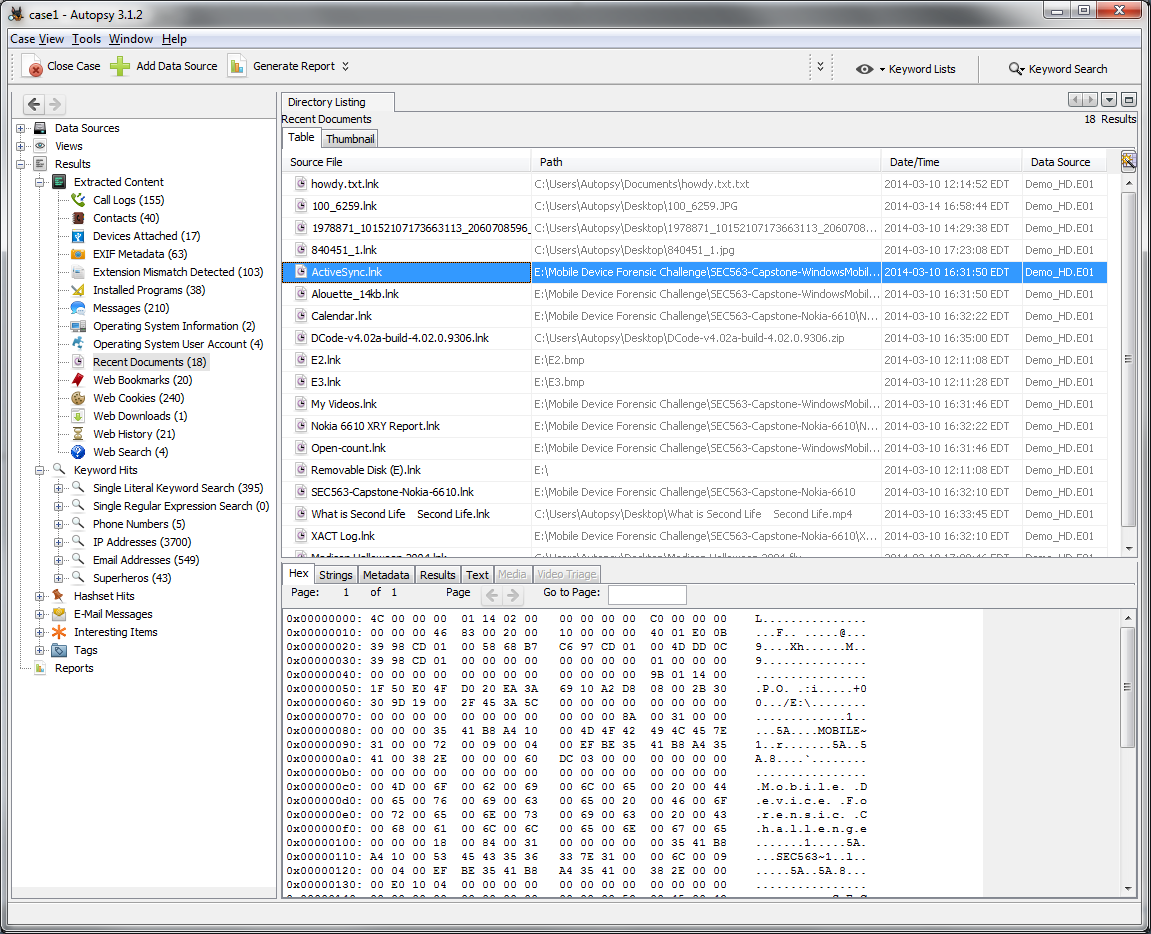Select the E2.lnk row in table
The height and width of the screenshot is (934, 1151).
pos(326,360)
